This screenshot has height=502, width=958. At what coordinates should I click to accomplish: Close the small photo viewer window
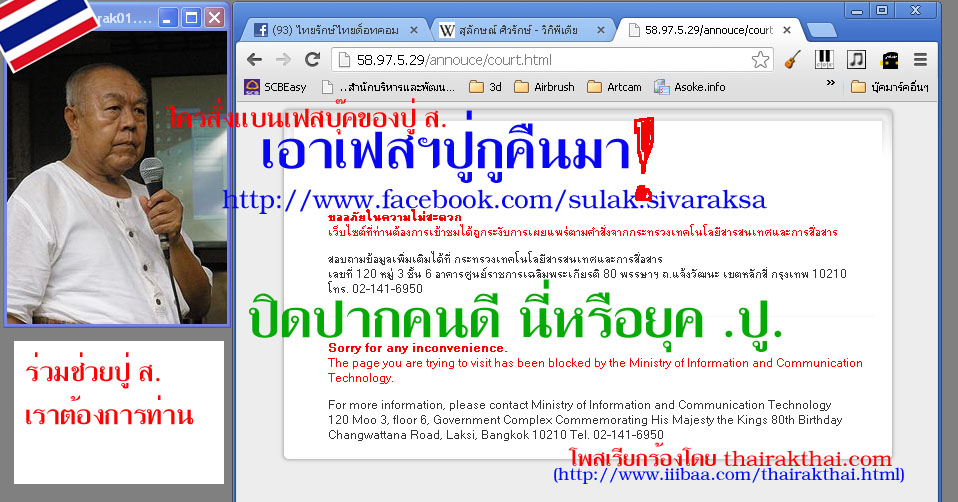214,18
